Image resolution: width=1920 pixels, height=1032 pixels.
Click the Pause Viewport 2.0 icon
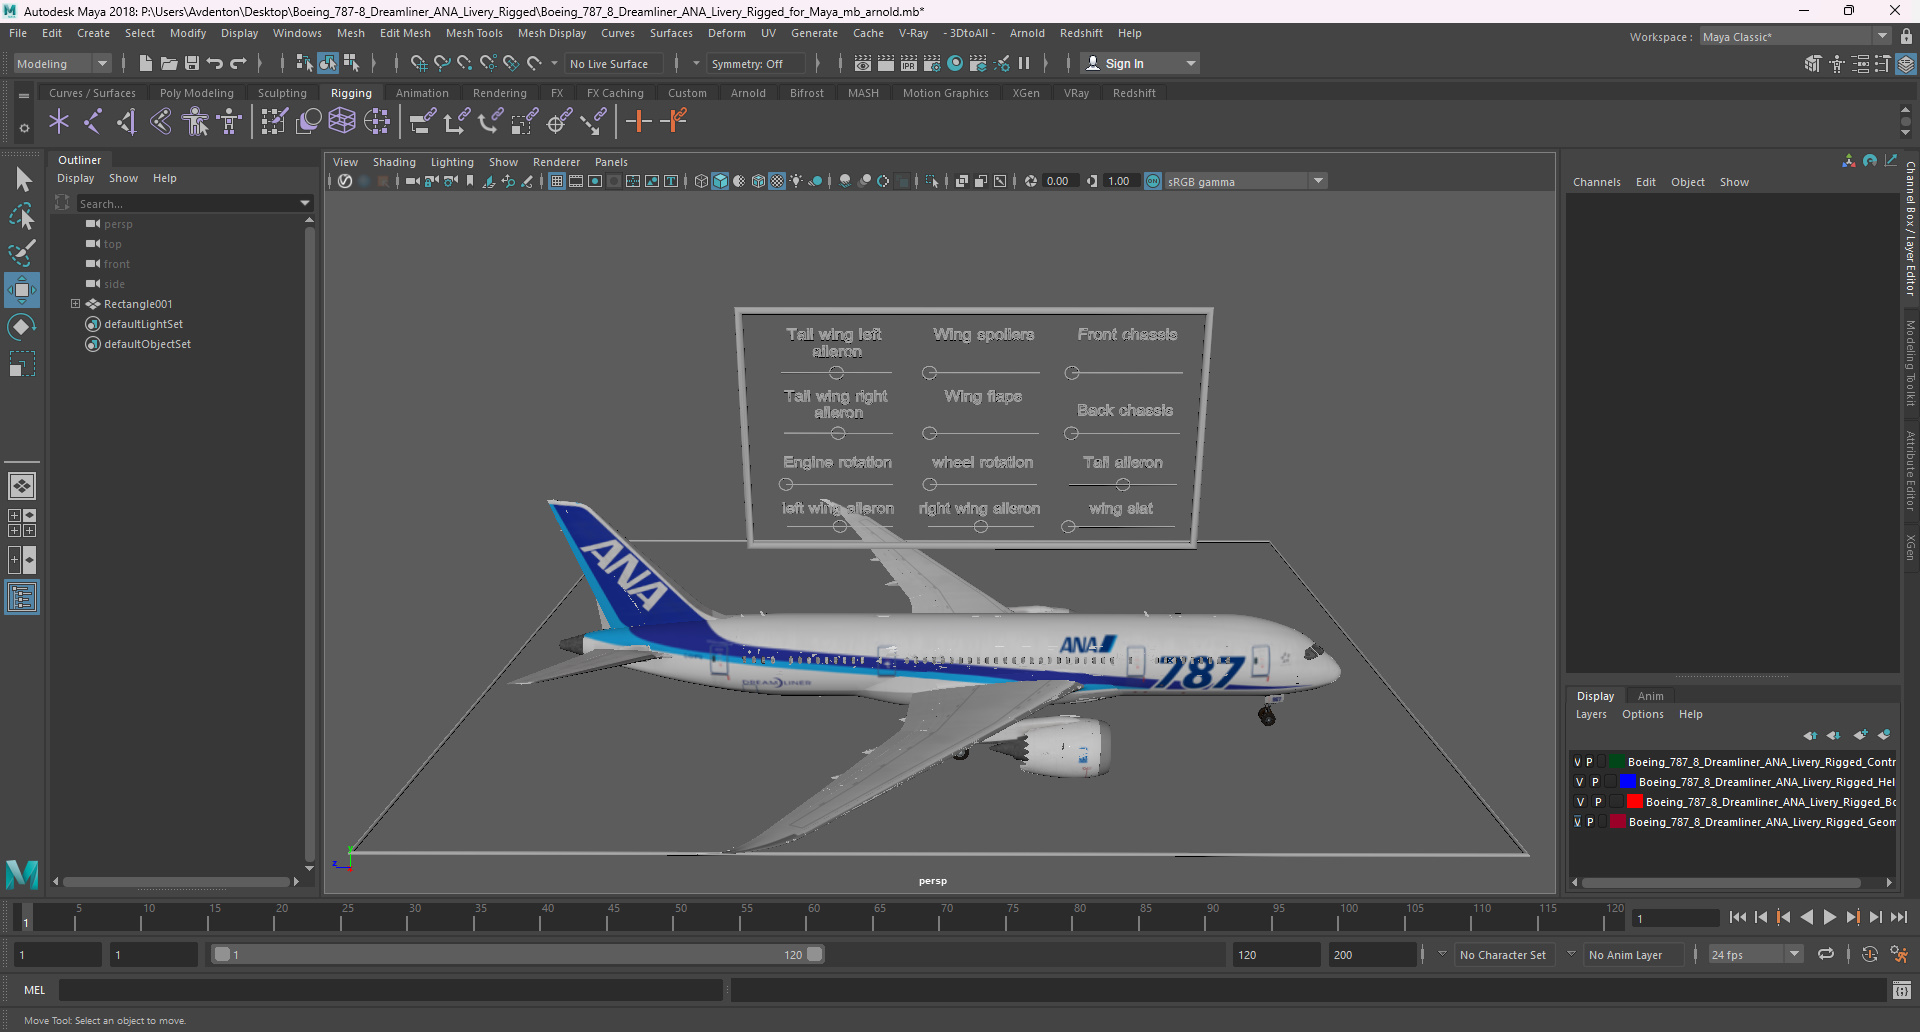coord(1024,63)
